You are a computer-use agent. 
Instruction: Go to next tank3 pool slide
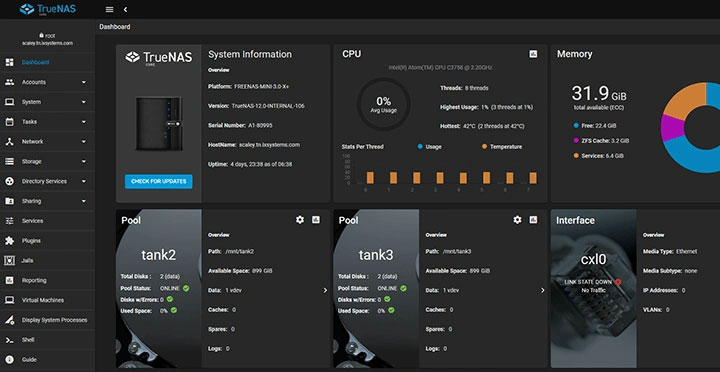coord(543,290)
